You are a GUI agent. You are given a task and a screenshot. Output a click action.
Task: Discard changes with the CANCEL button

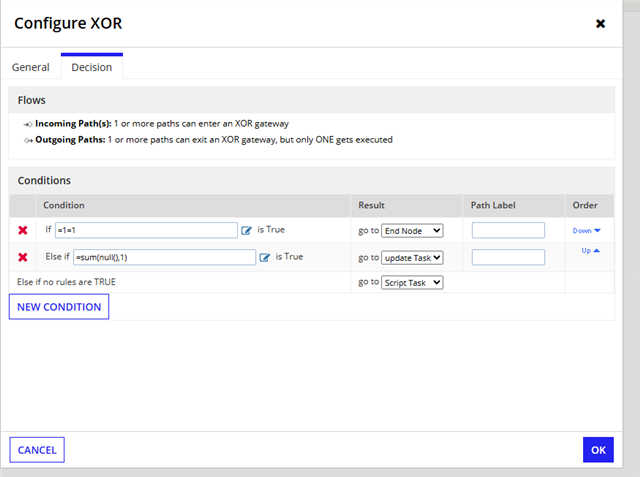[x=37, y=450]
